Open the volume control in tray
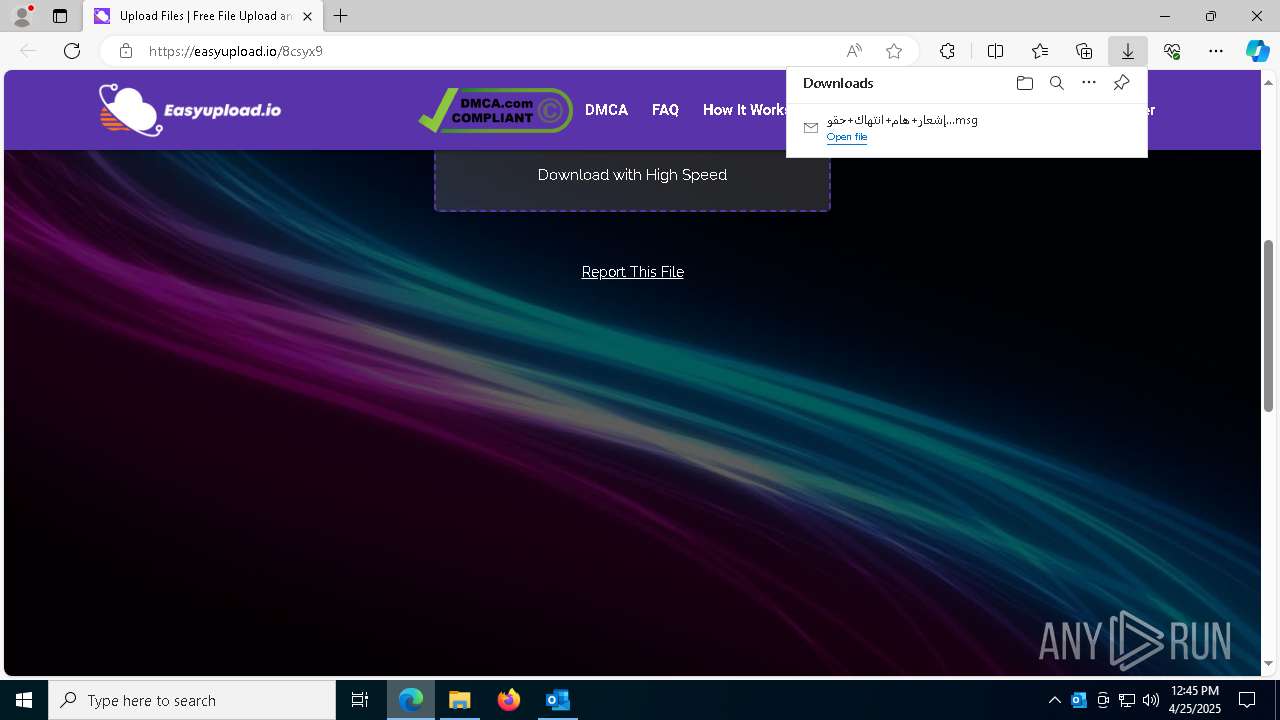 1150,700
